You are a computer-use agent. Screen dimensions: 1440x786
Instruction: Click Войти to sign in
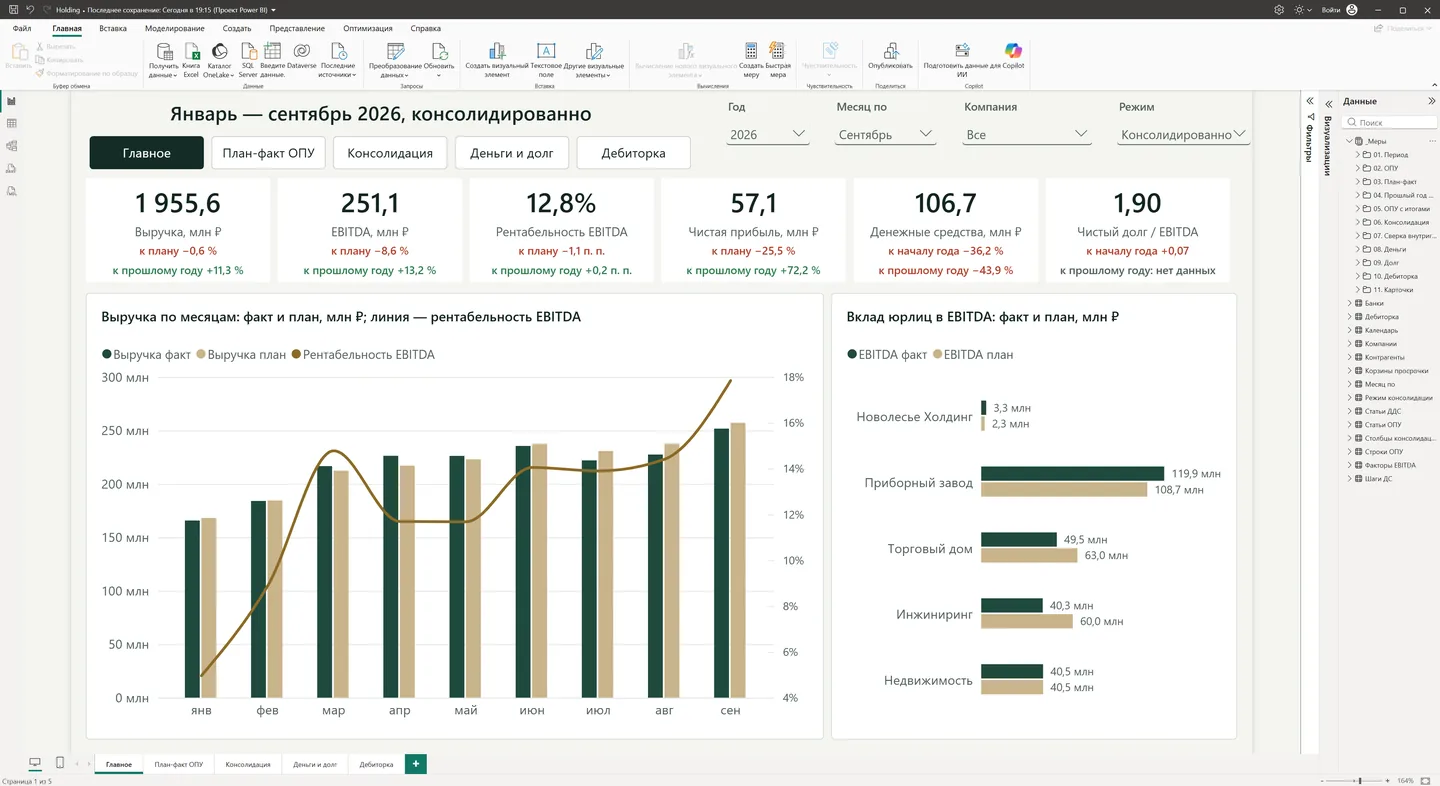[1331, 10]
